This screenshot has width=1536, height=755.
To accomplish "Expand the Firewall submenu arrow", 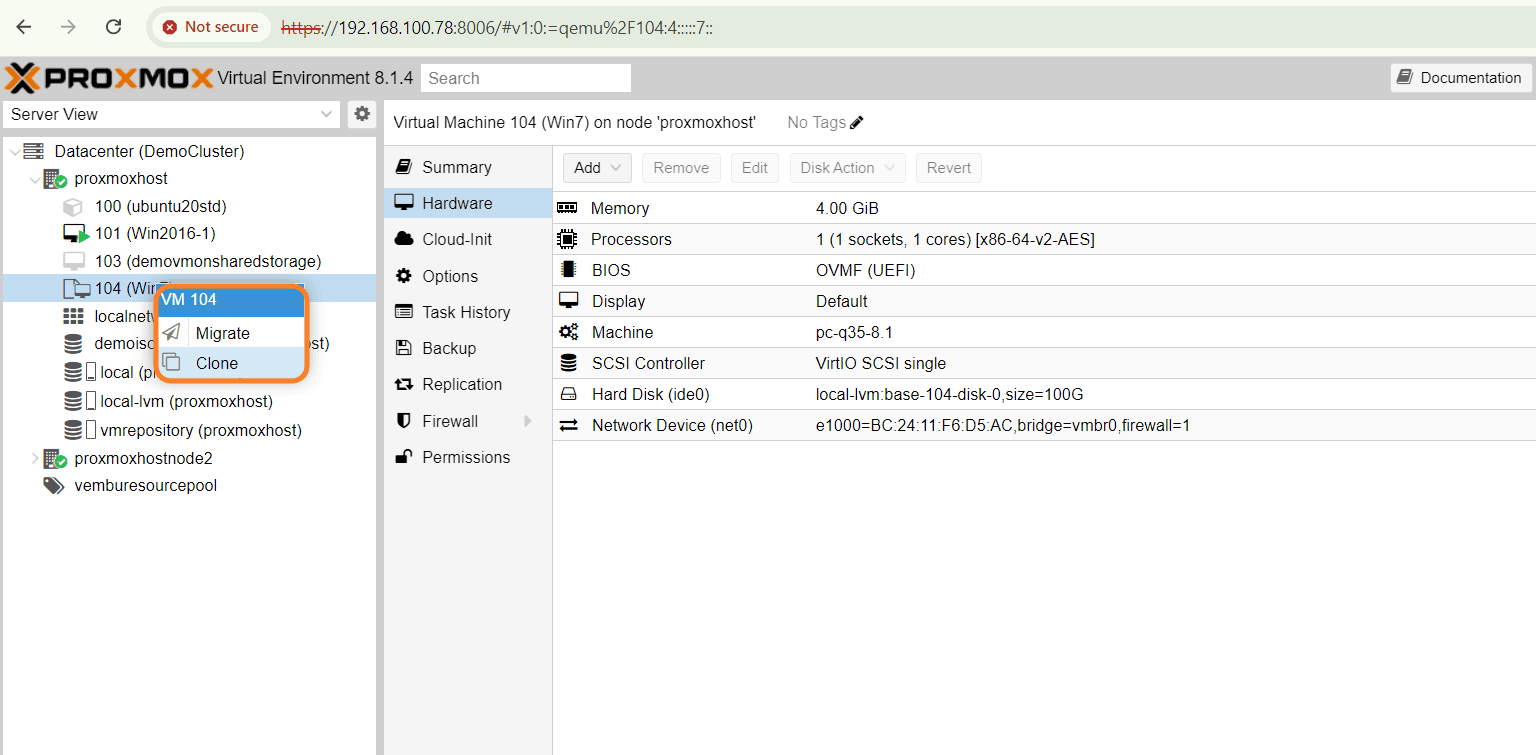I will 527,421.
